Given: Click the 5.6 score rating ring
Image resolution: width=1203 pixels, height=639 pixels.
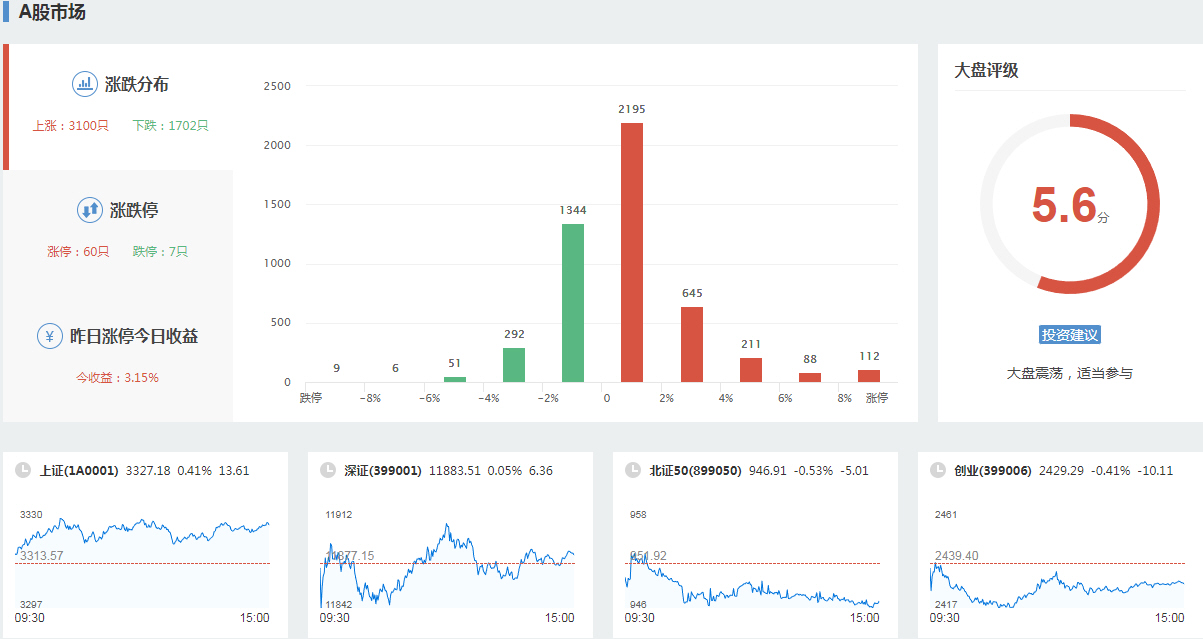Looking at the screenshot, I should click(x=1069, y=204).
